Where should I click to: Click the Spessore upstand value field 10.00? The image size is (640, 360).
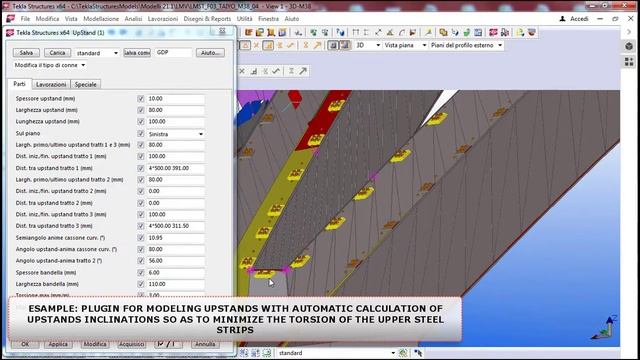pos(176,99)
